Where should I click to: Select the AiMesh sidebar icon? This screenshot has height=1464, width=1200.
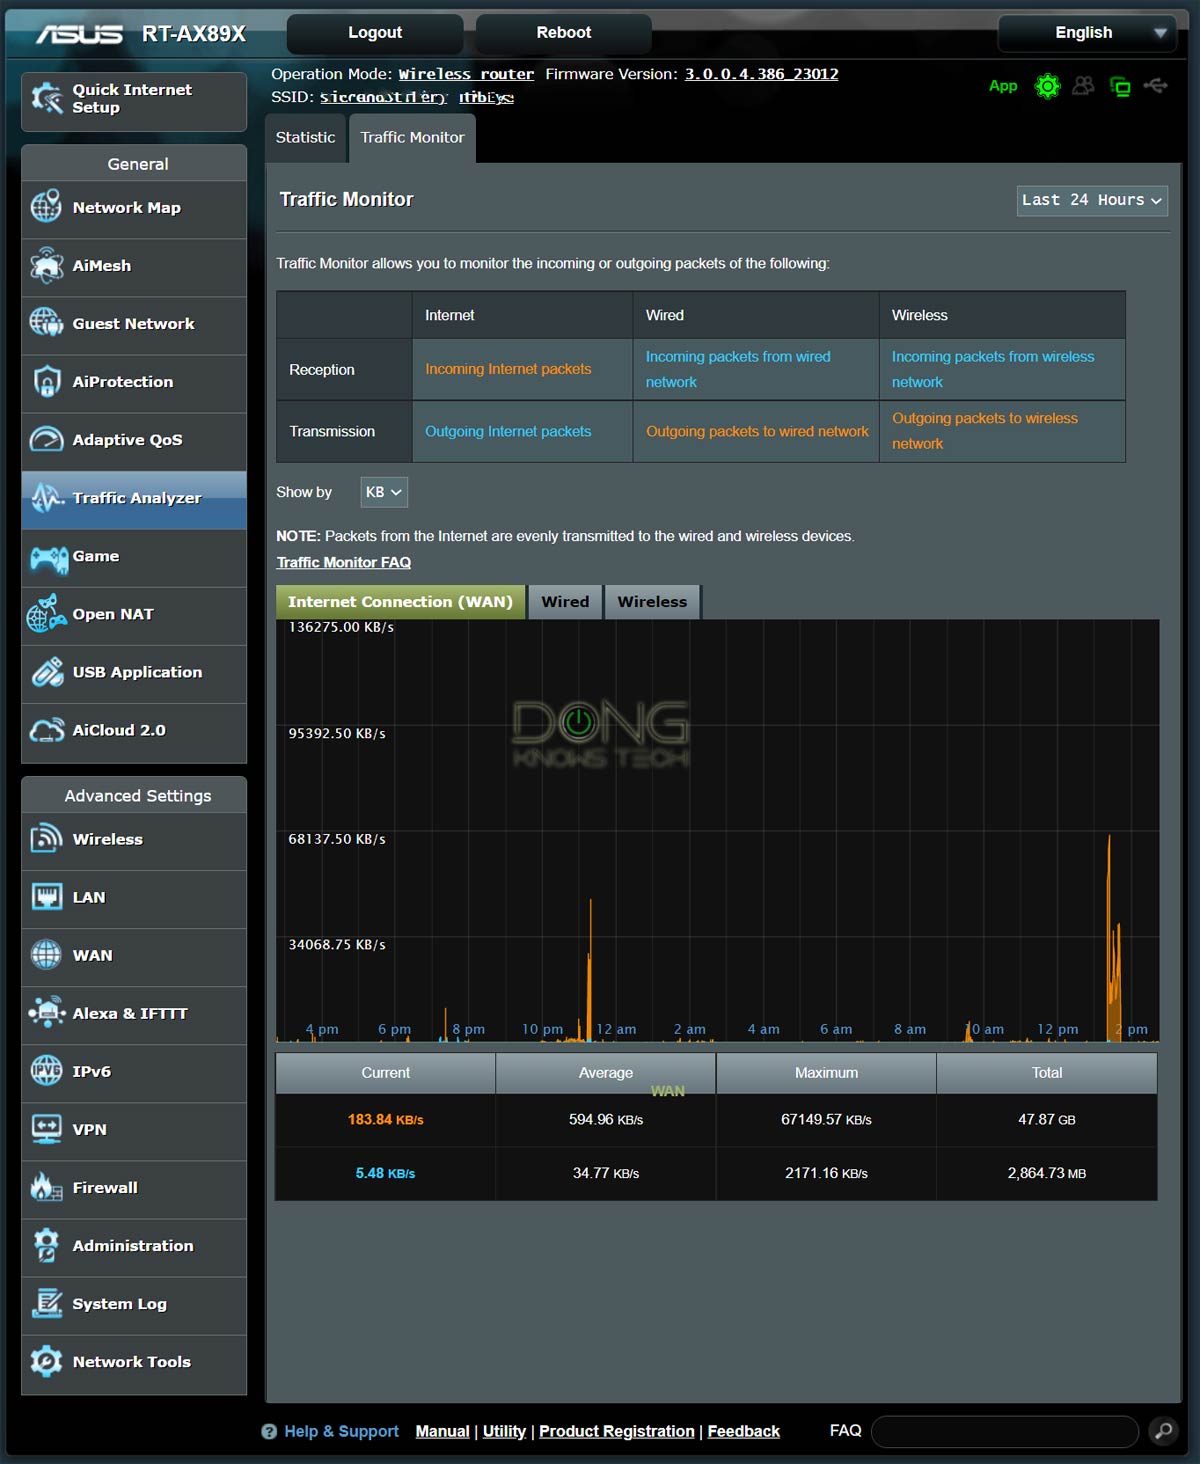[x=46, y=265]
